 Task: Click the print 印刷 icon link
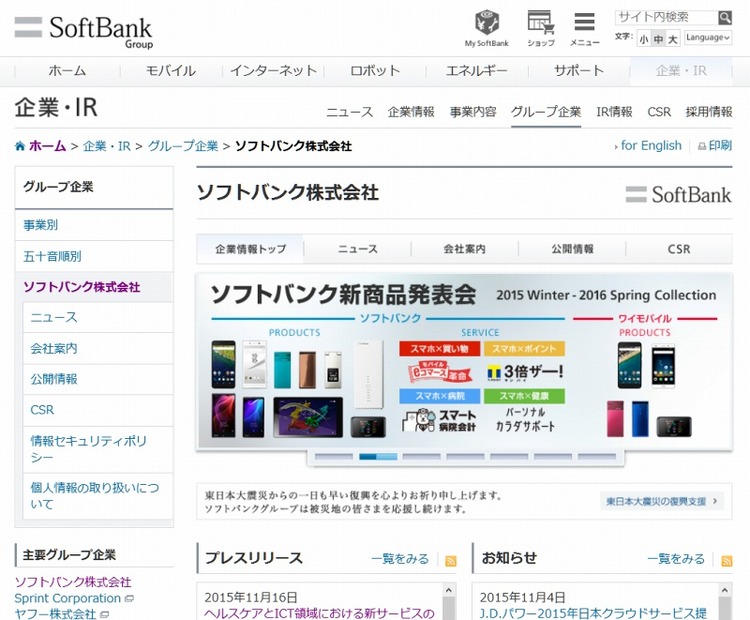pos(715,145)
